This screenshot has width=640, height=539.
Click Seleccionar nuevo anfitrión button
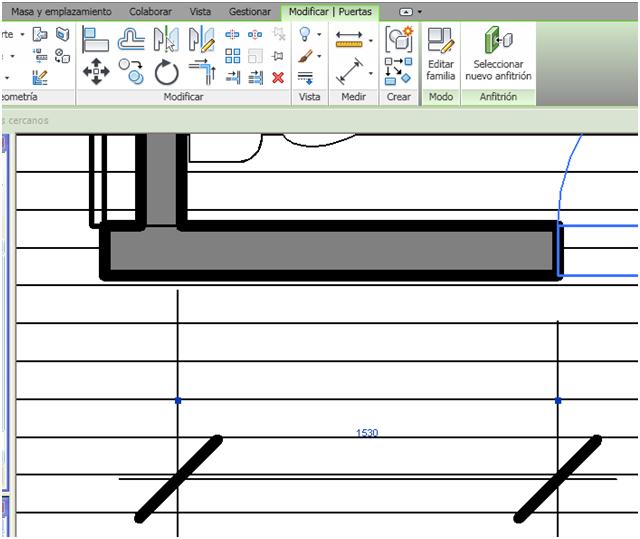498,55
